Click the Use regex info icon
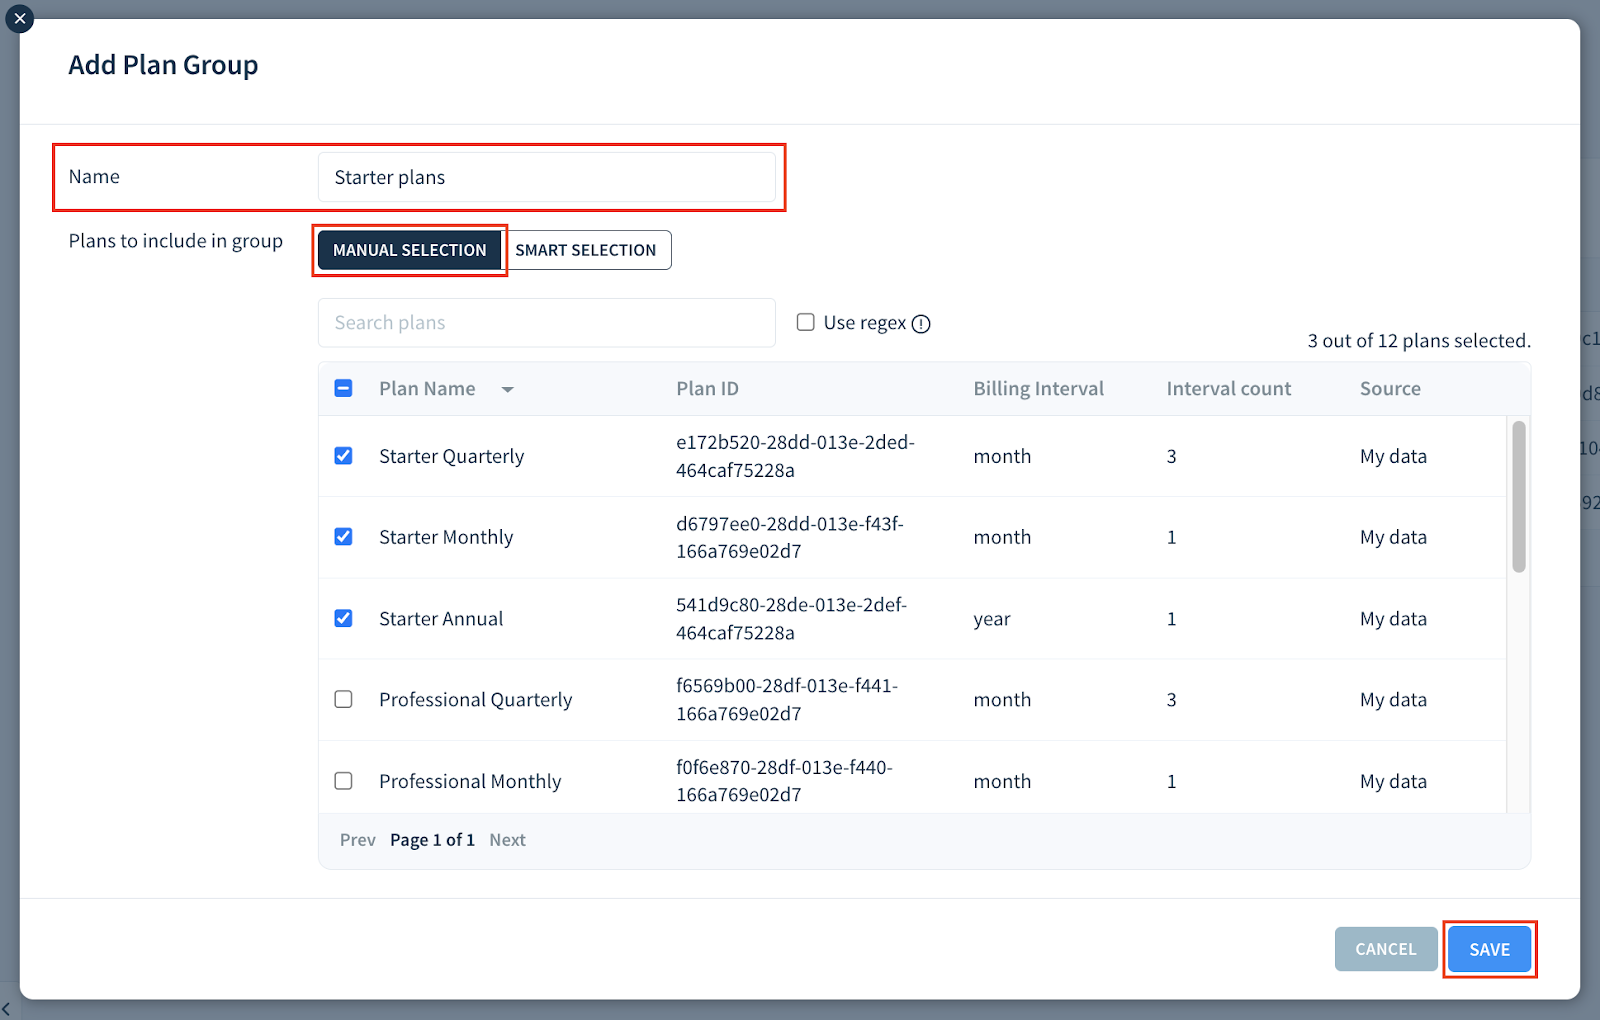The image size is (1600, 1020). pyautogui.click(x=921, y=324)
